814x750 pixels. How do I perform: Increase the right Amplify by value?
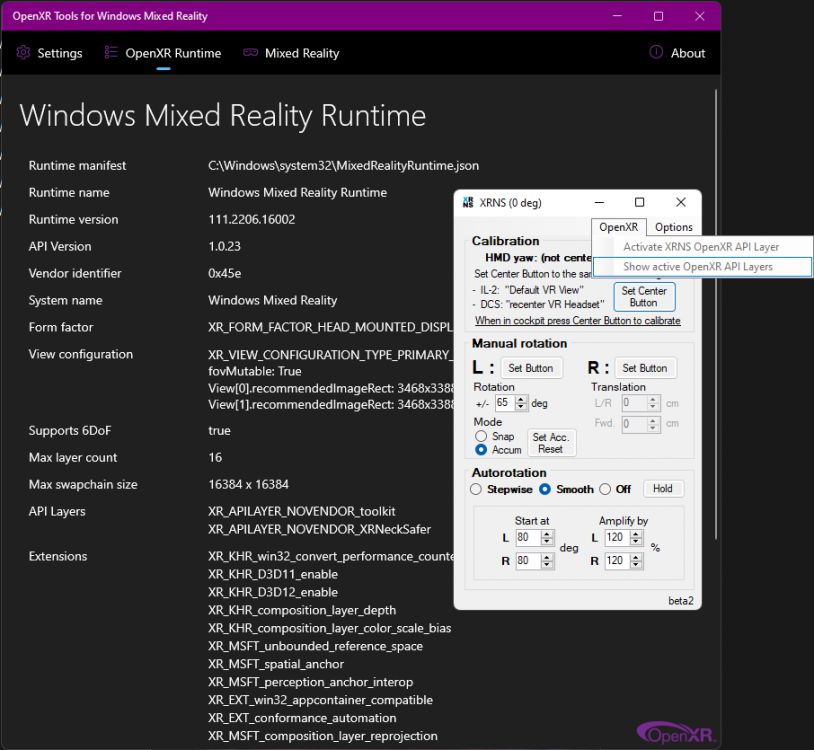click(x=636, y=557)
